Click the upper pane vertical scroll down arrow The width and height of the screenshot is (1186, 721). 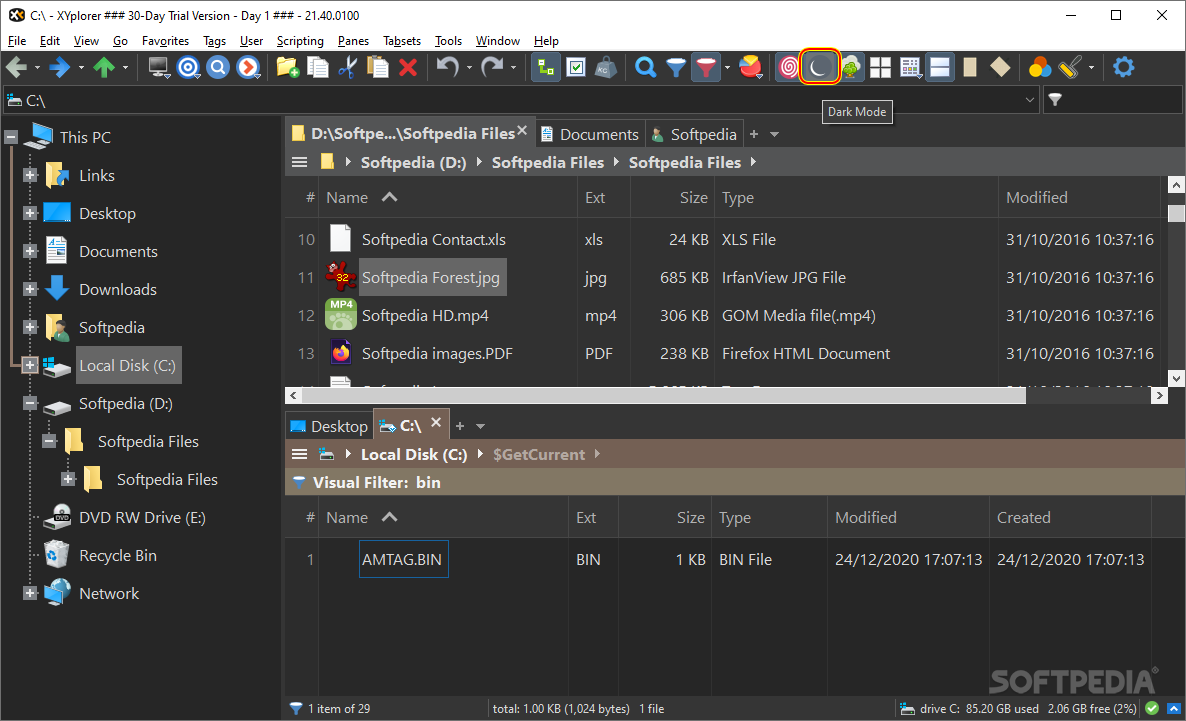click(1175, 378)
